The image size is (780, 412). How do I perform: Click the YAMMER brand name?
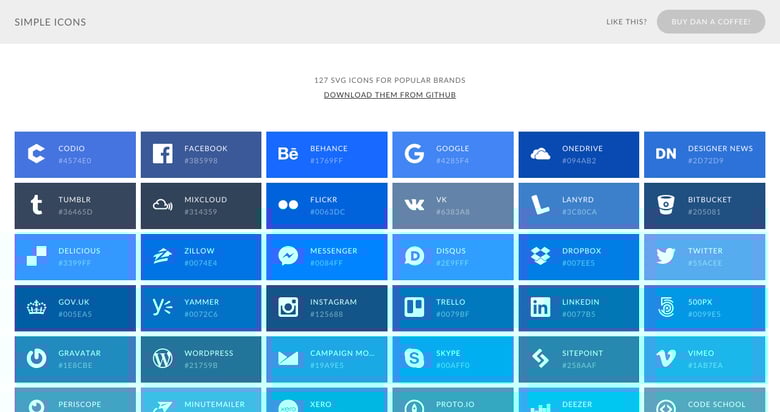pyautogui.click(x=201, y=302)
